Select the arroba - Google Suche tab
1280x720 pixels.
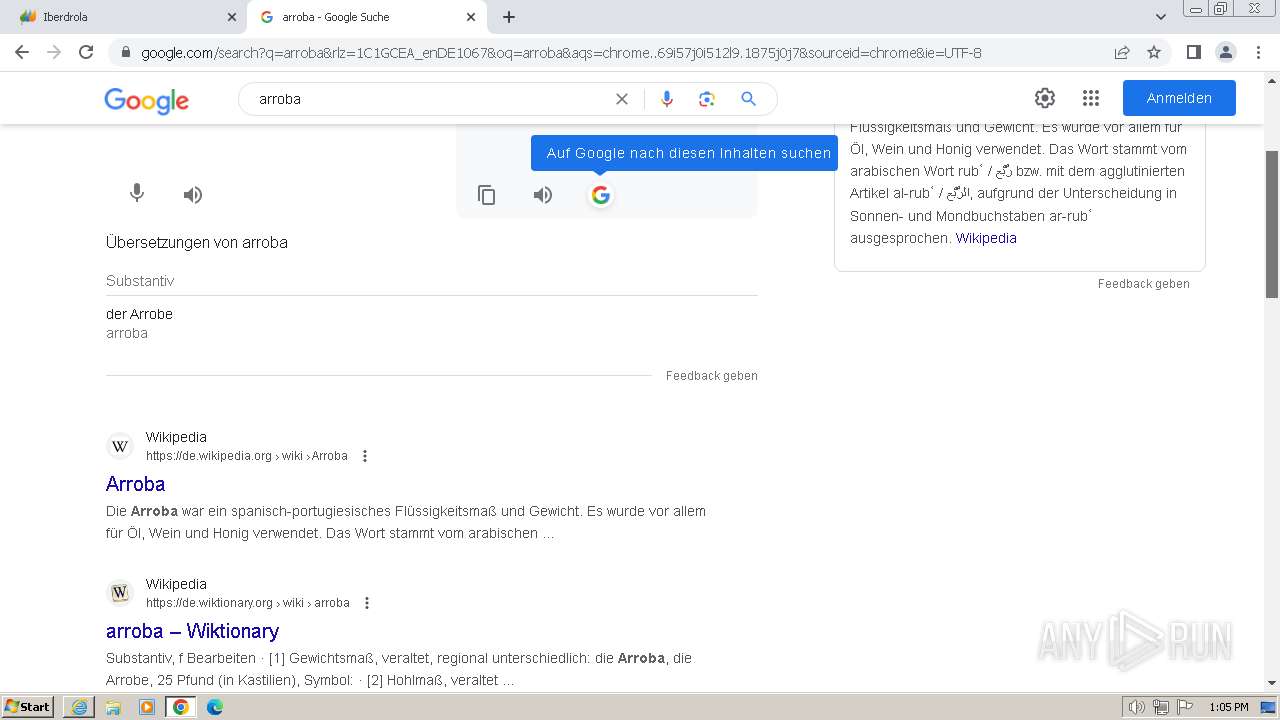367,17
